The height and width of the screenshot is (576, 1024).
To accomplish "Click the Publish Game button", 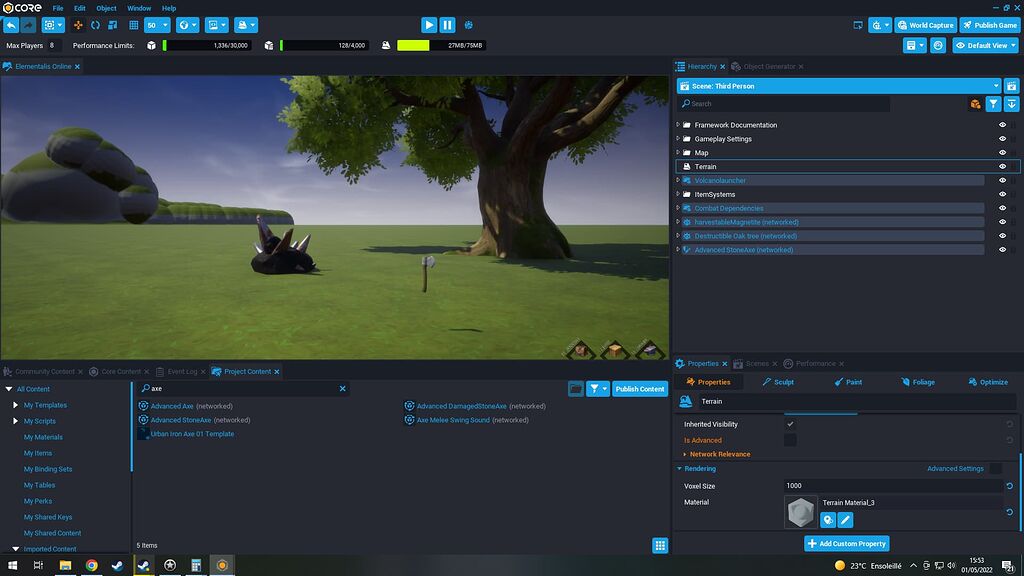I will pos(989,25).
